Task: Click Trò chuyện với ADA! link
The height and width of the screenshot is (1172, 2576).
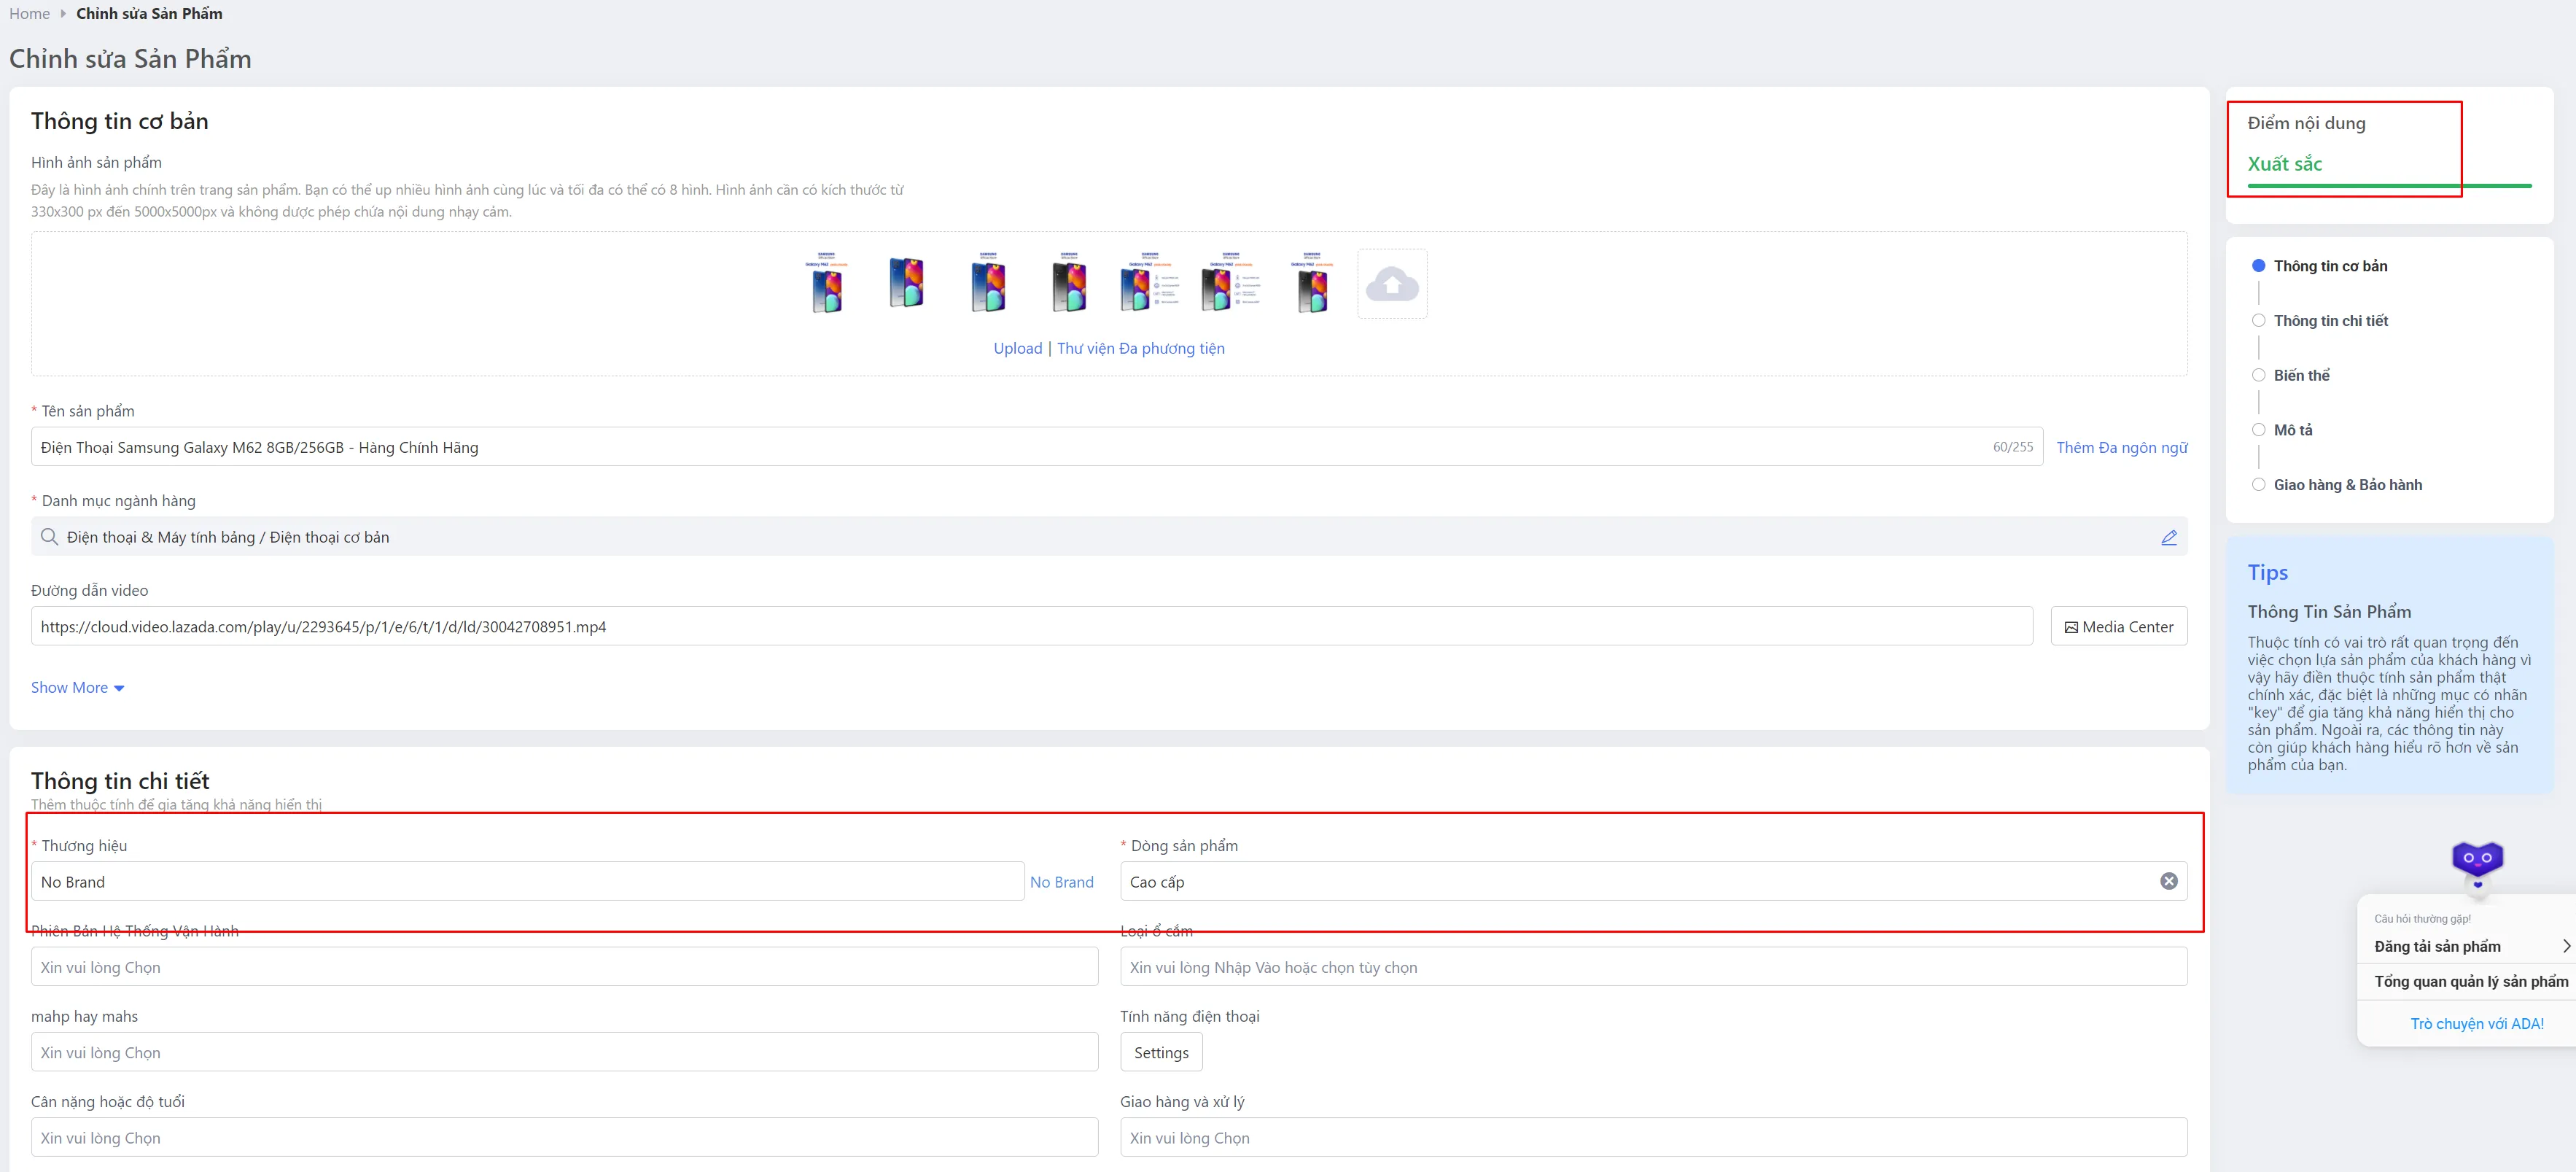Action: click(2476, 1023)
